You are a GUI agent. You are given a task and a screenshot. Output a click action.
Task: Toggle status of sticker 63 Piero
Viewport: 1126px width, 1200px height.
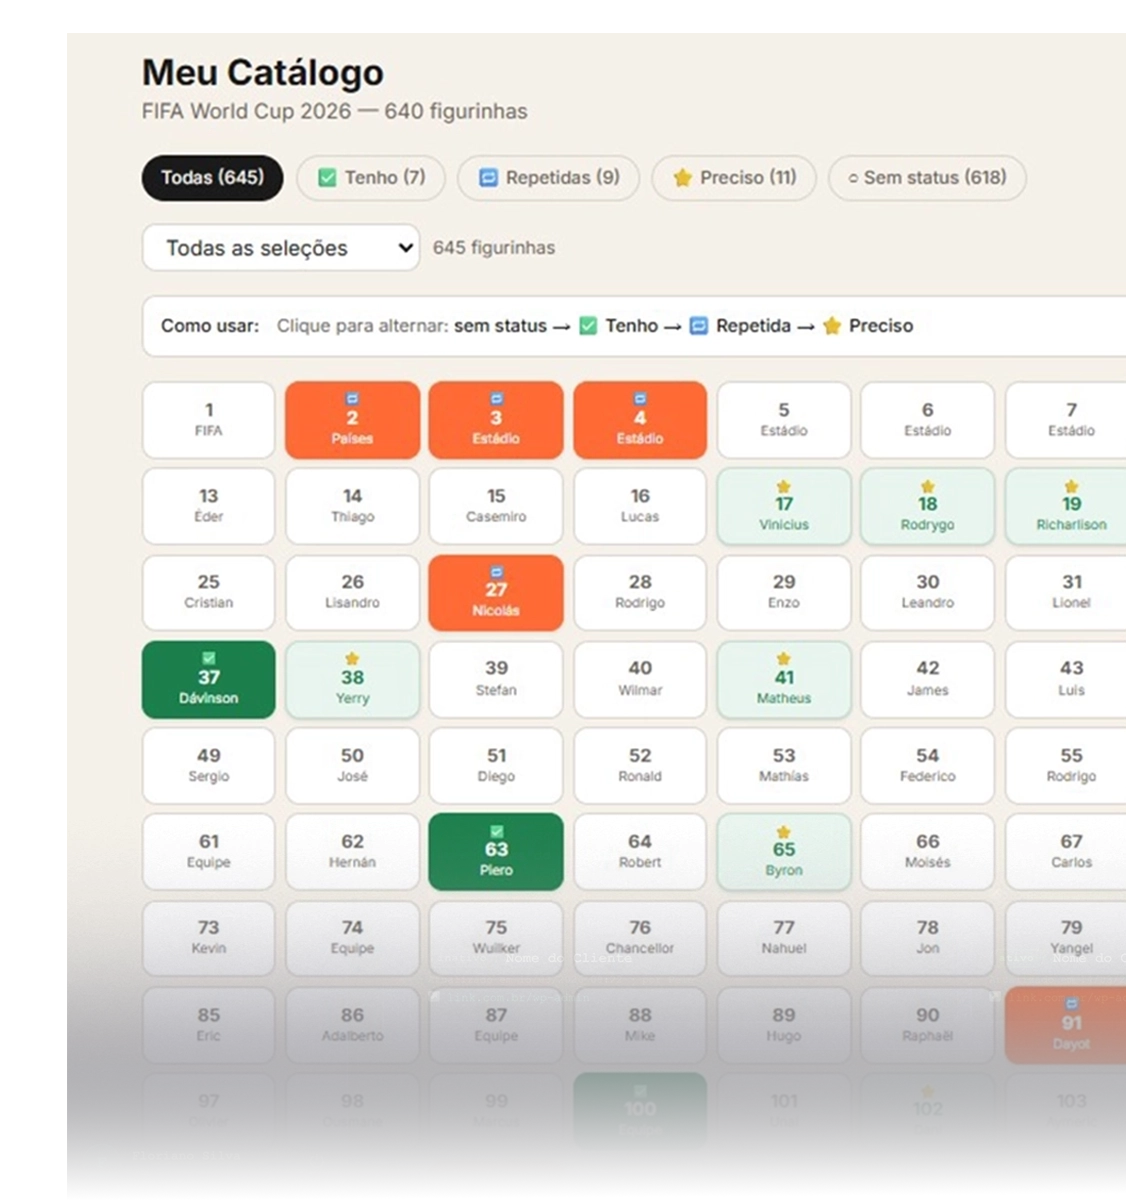click(496, 852)
